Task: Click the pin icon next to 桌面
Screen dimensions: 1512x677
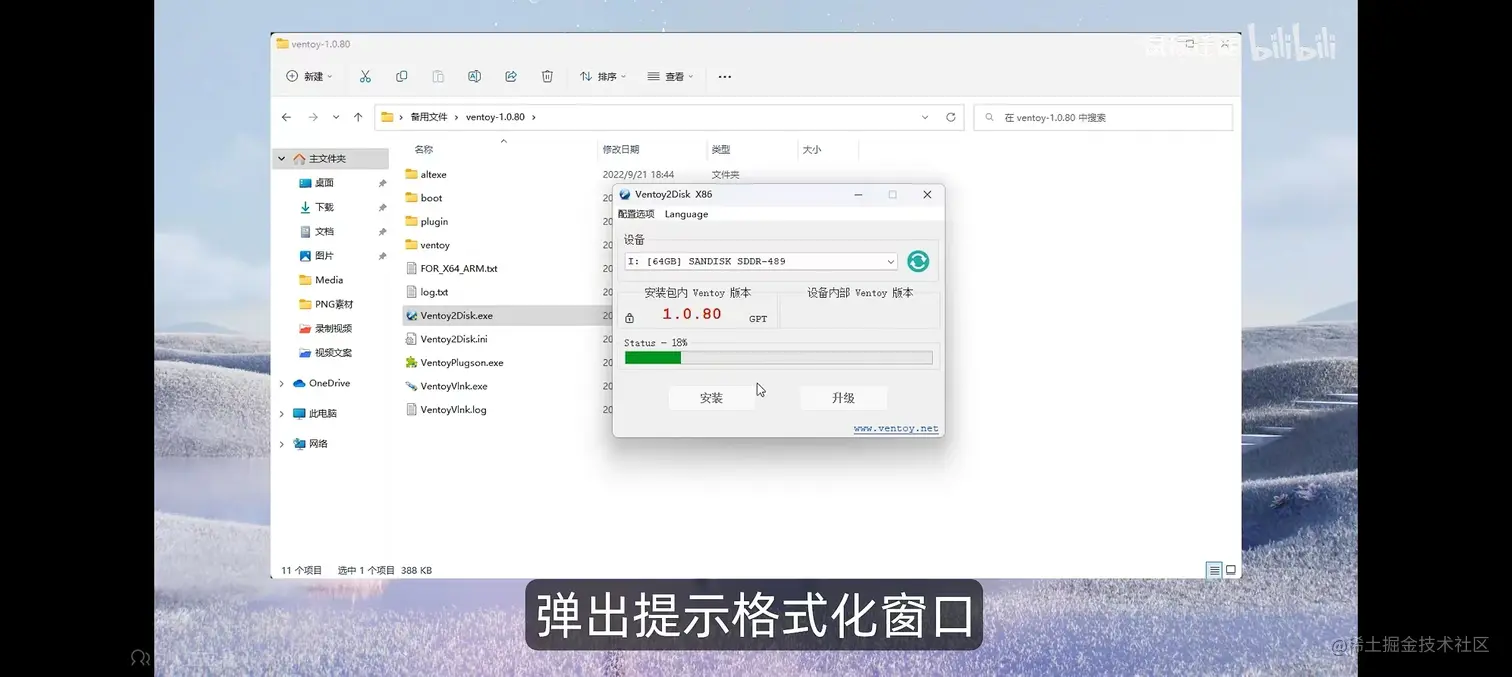Action: (x=382, y=183)
